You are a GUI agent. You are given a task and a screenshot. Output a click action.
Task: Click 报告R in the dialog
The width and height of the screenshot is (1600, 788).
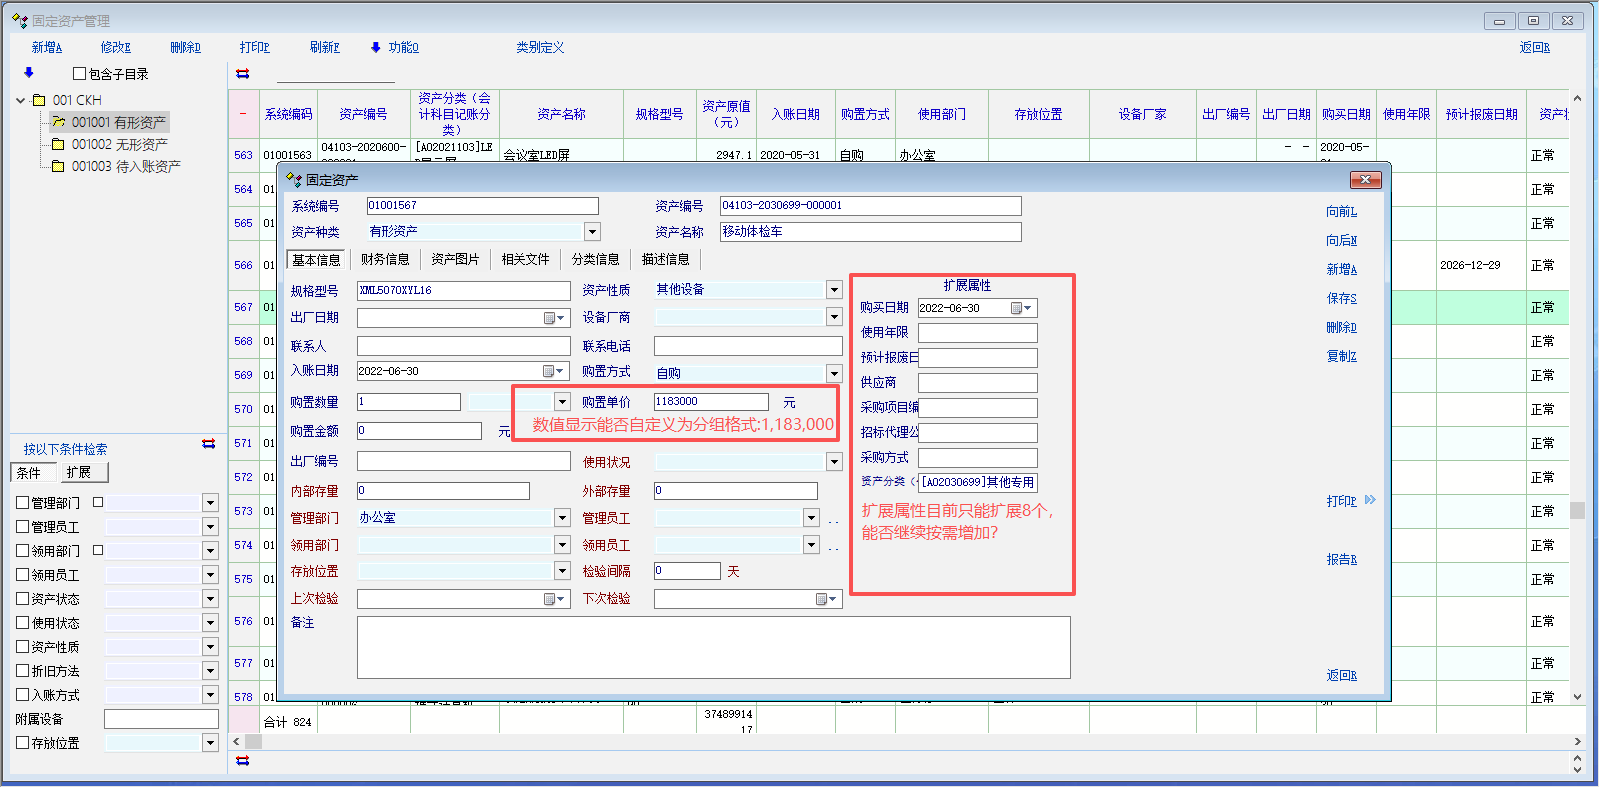point(1342,560)
